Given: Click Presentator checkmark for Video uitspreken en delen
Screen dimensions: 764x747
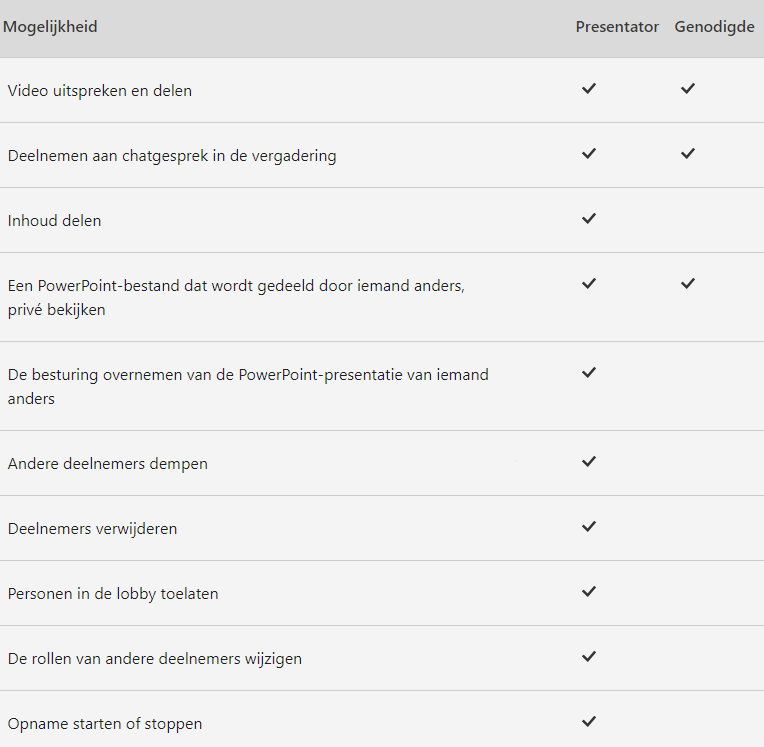Looking at the screenshot, I should (589, 89).
